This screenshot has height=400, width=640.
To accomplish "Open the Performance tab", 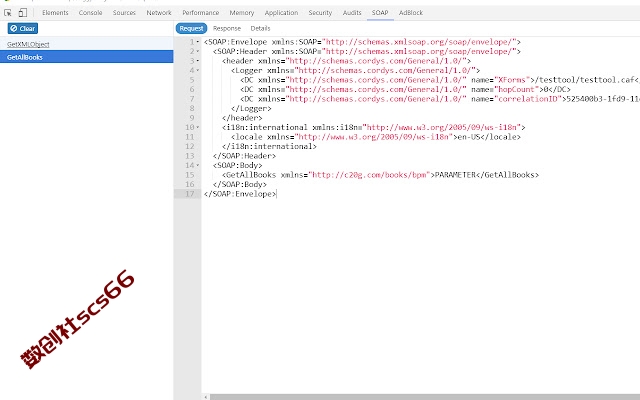I will click(200, 13).
